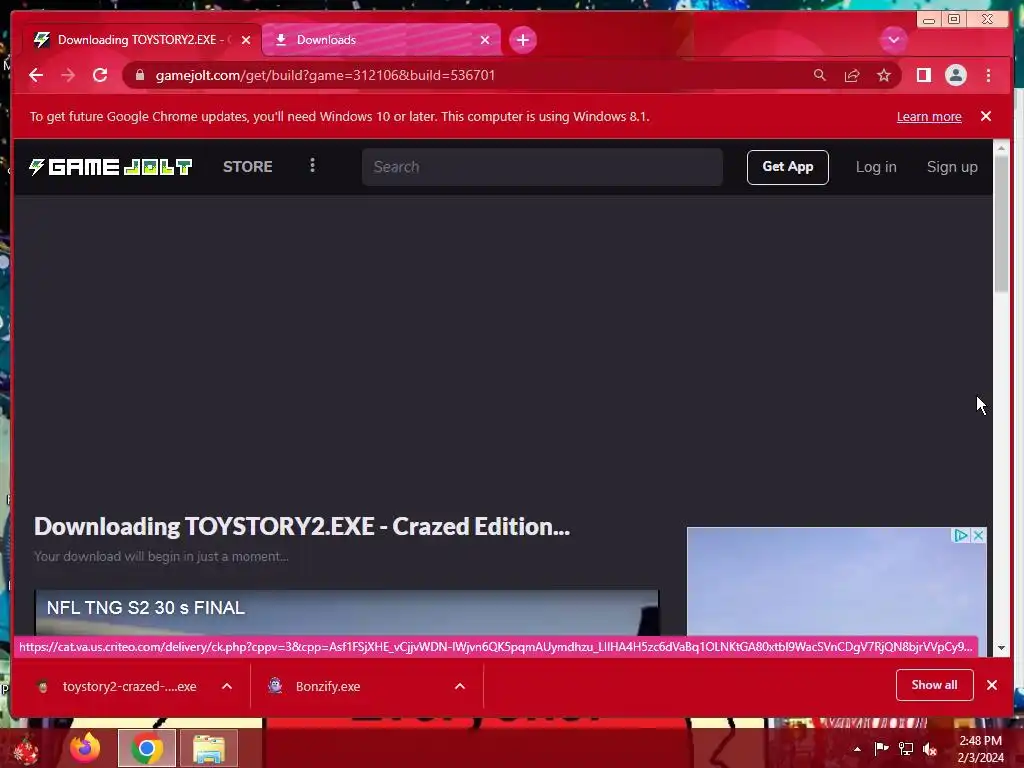Click the address bar URL
This screenshot has height=768, width=1024.
(325, 75)
